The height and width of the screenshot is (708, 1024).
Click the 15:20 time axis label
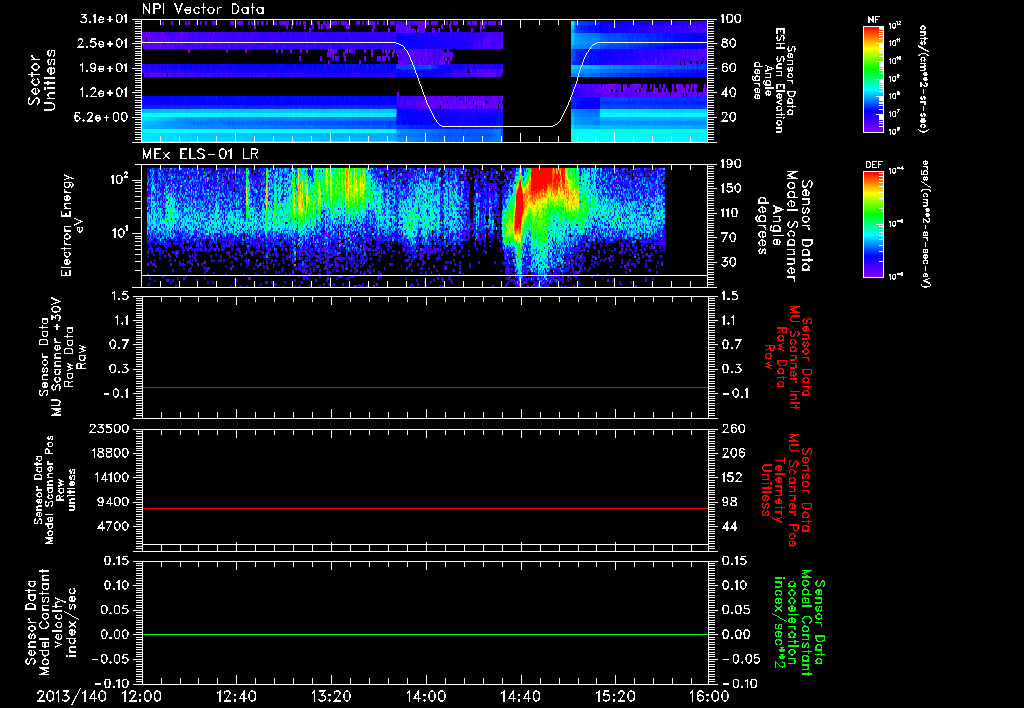click(x=615, y=696)
